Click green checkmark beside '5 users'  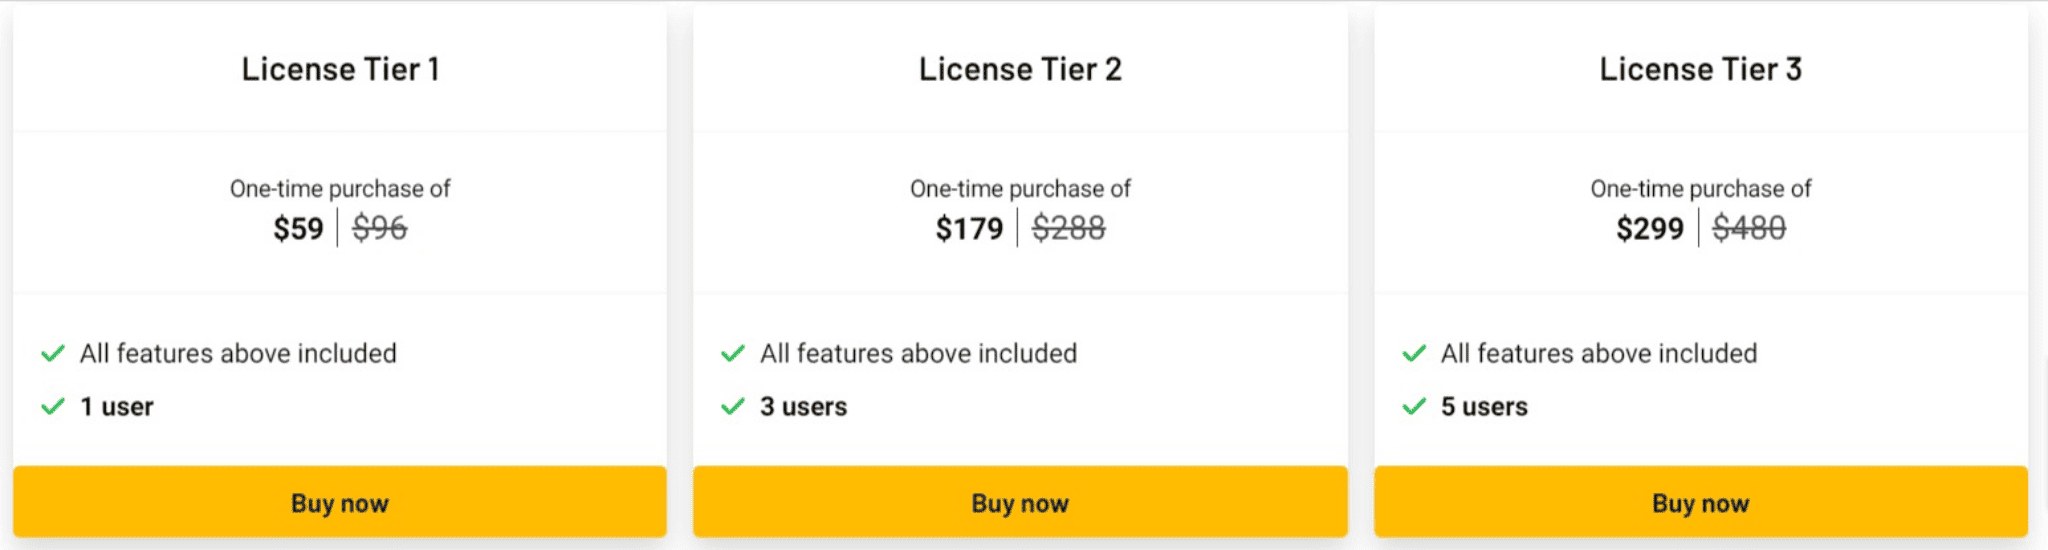[x=1414, y=406]
